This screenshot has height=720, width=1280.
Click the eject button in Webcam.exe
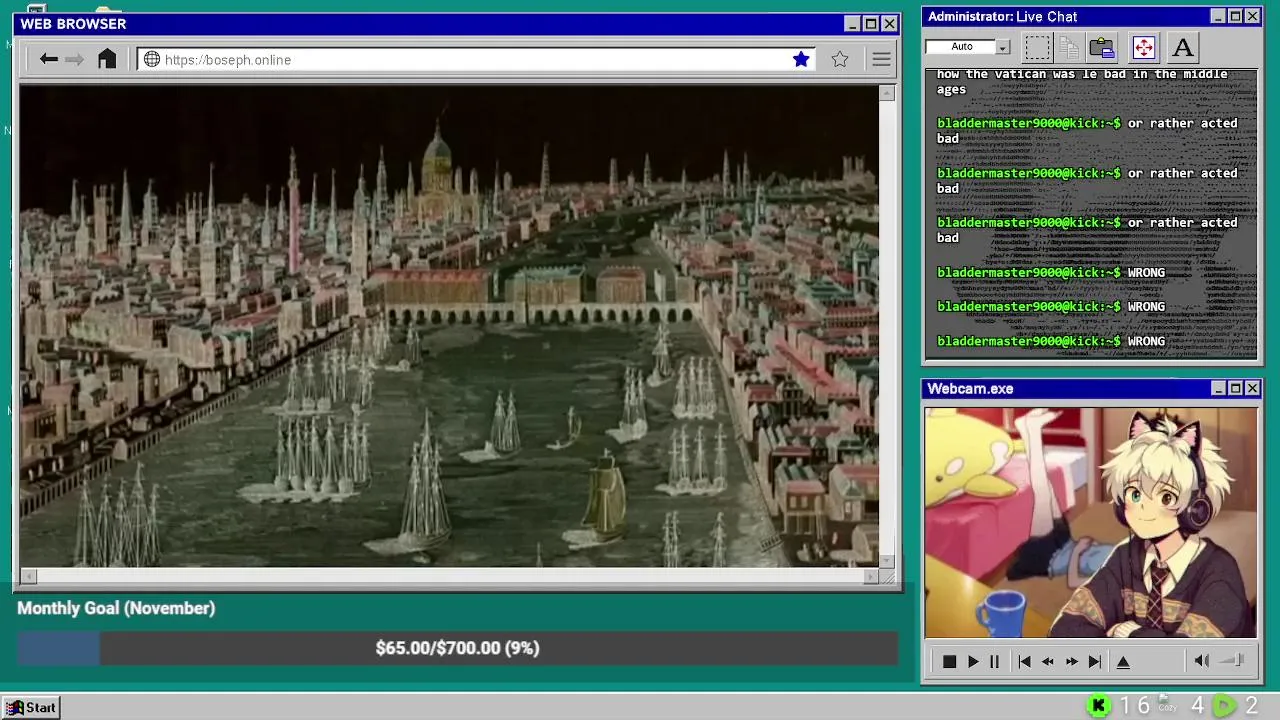pyautogui.click(x=1123, y=661)
